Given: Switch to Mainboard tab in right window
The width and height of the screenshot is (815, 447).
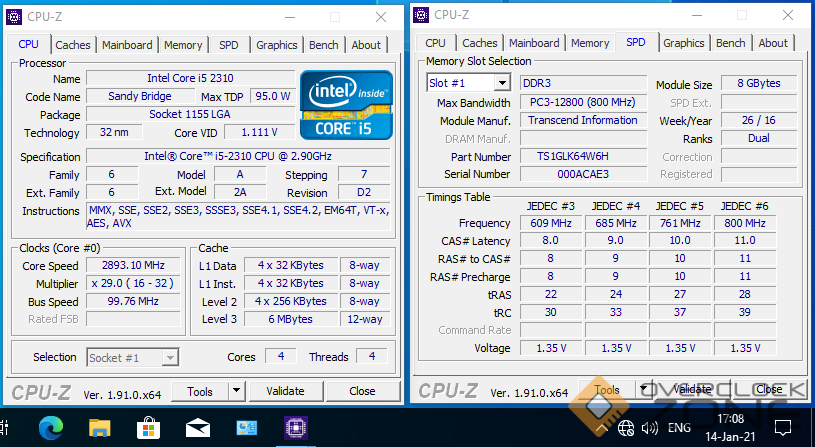Looking at the screenshot, I should (x=534, y=43).
